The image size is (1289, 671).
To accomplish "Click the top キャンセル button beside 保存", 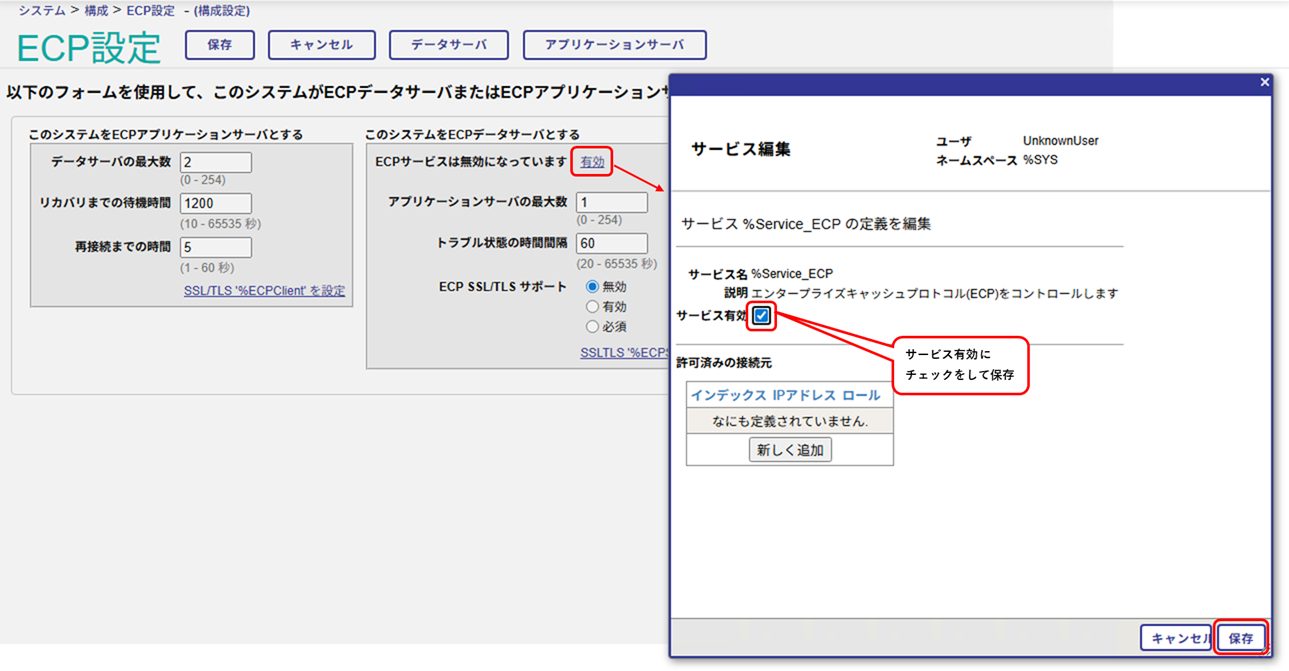I will point(321,45).
